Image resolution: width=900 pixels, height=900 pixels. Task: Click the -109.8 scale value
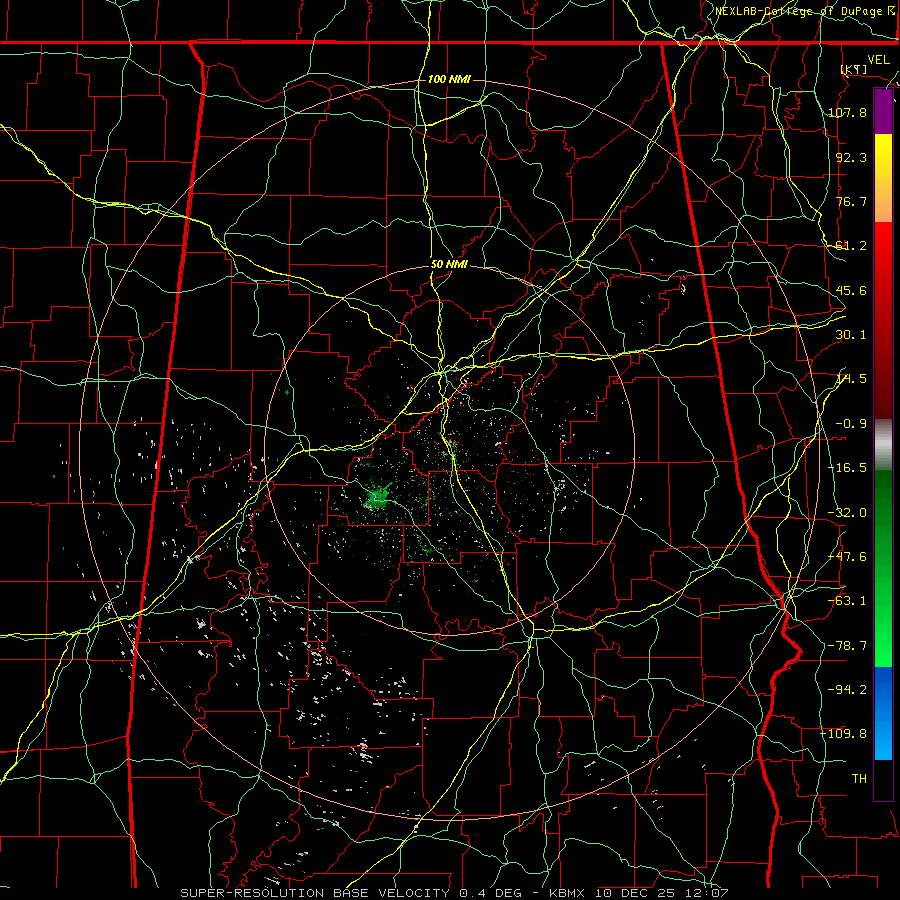click(x=844, y=734)
